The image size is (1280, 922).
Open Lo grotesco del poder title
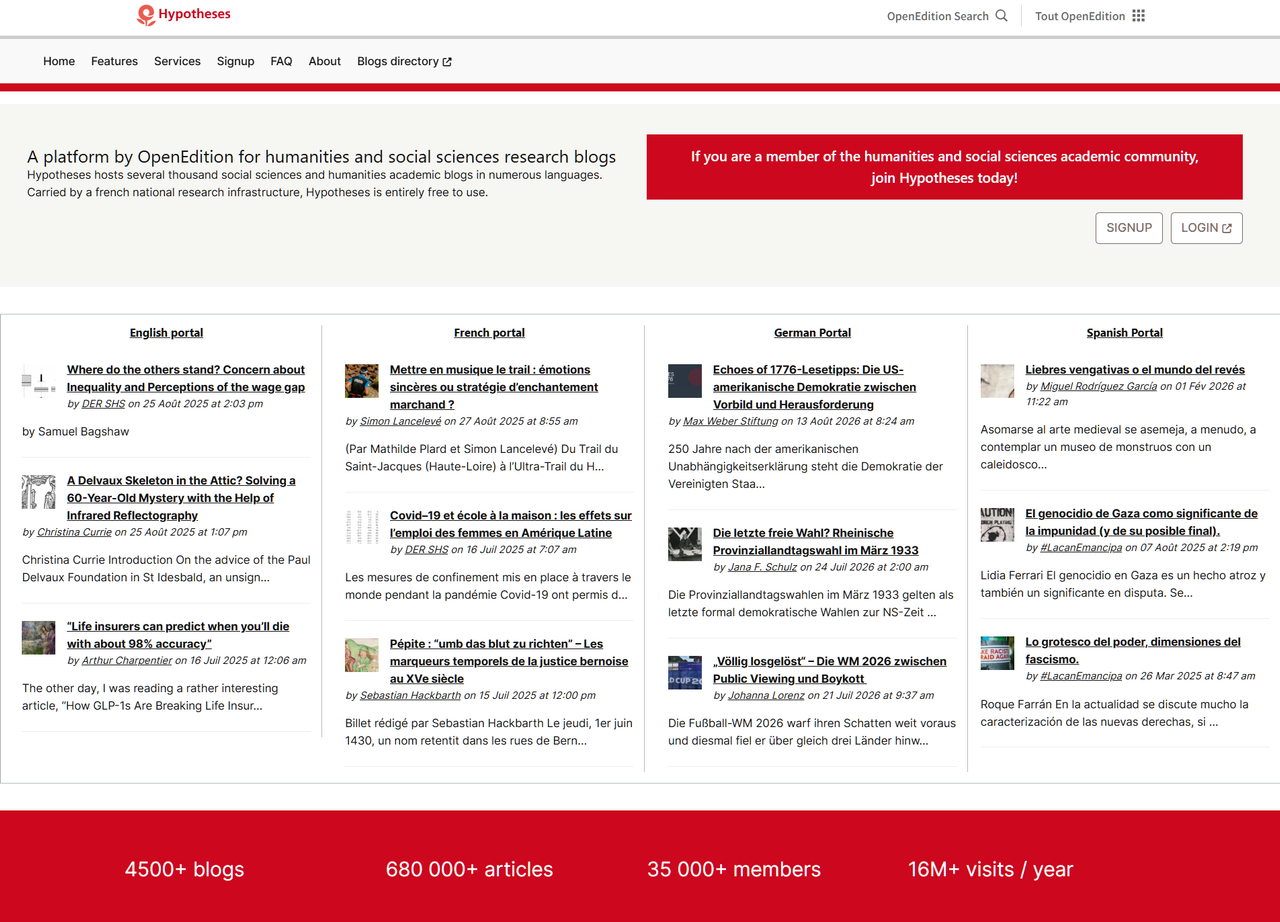coord(1133,650)
